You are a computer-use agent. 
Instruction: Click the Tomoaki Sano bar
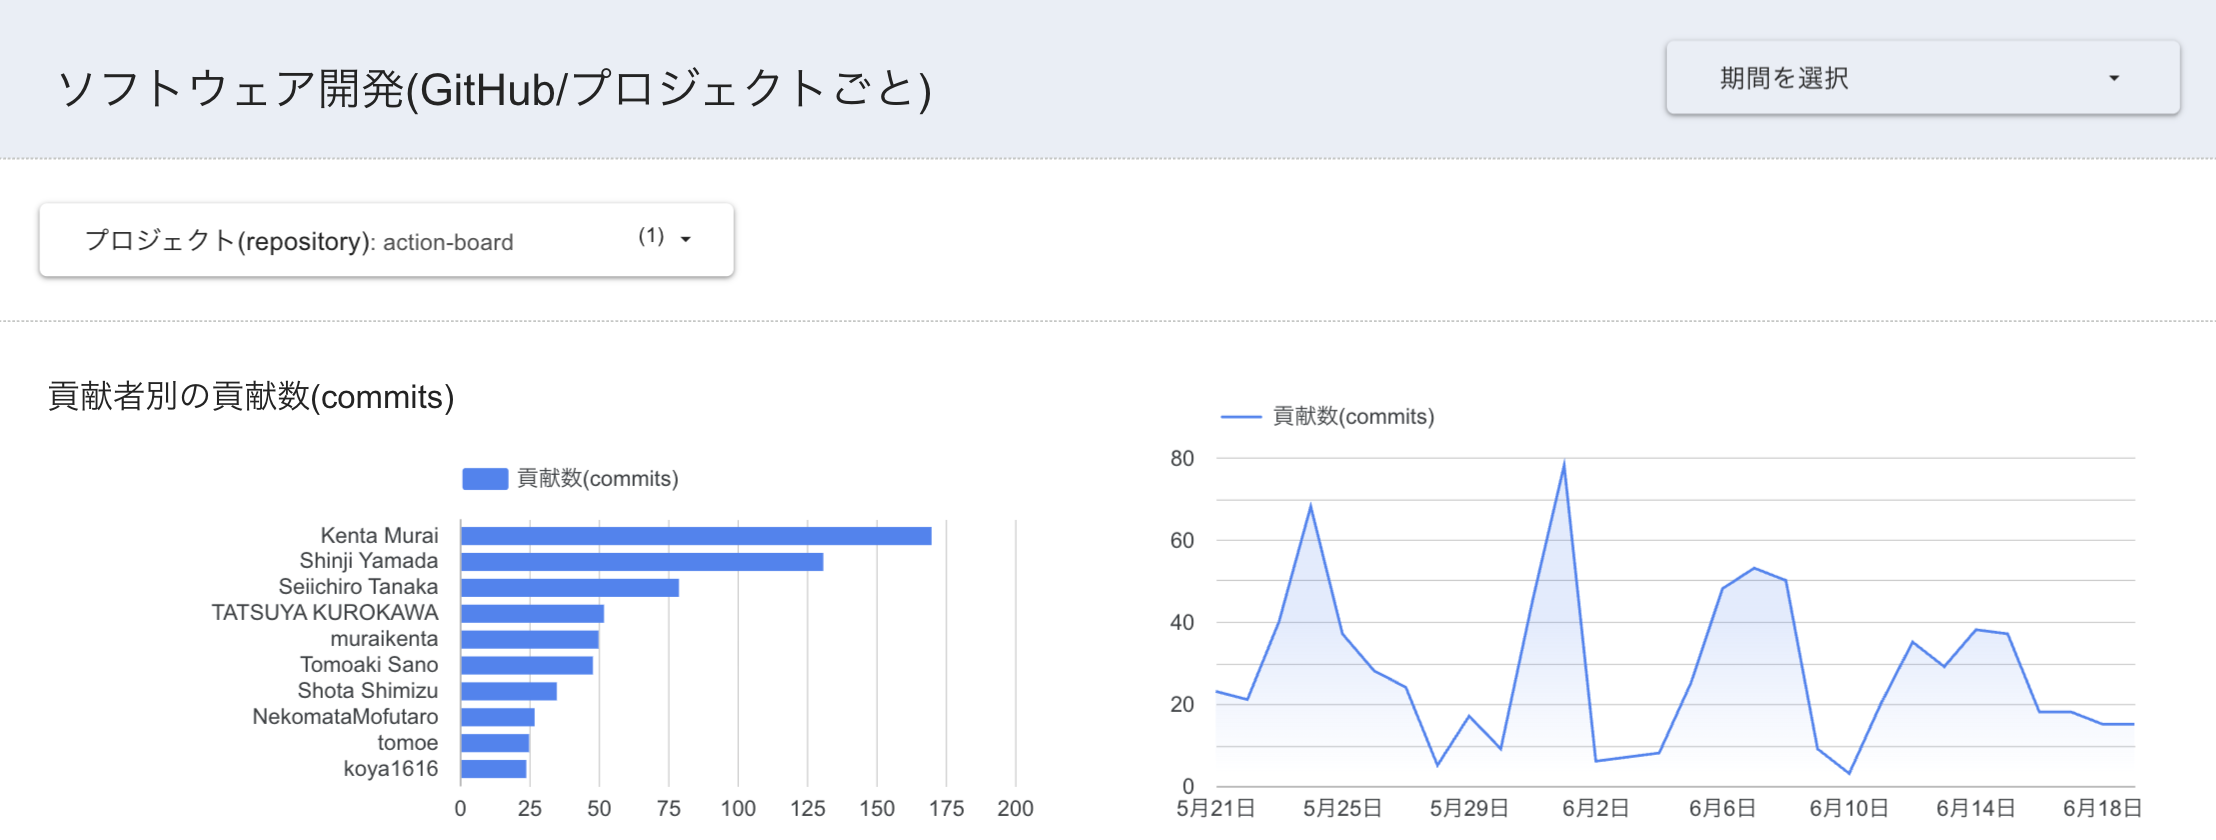pyautogui.click(x=527, y=665)
